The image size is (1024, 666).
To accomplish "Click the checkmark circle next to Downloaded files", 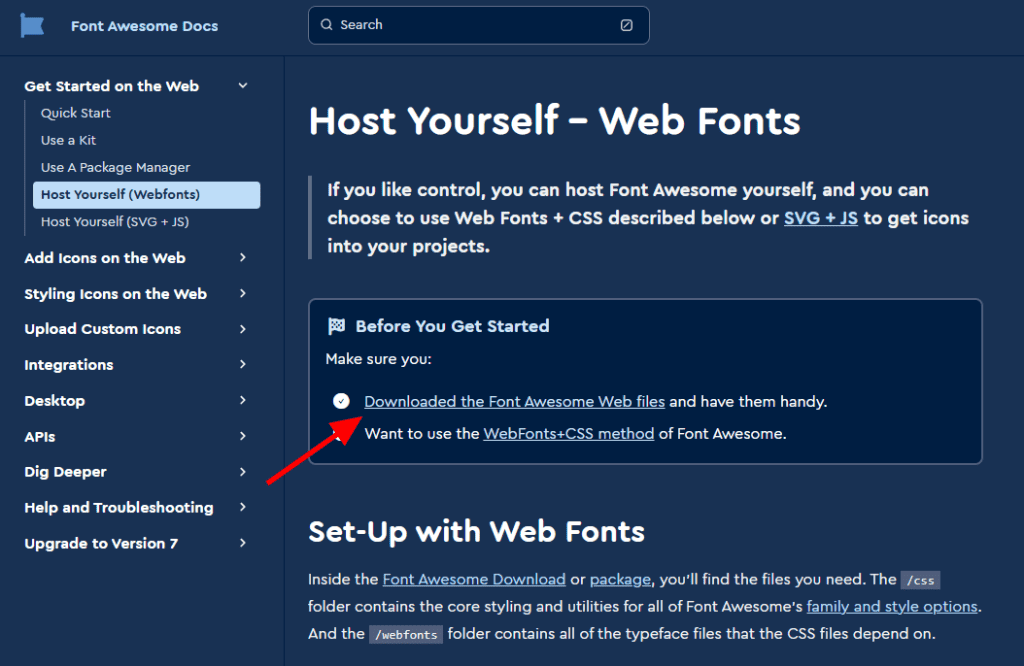I will [x=341, y=401].
